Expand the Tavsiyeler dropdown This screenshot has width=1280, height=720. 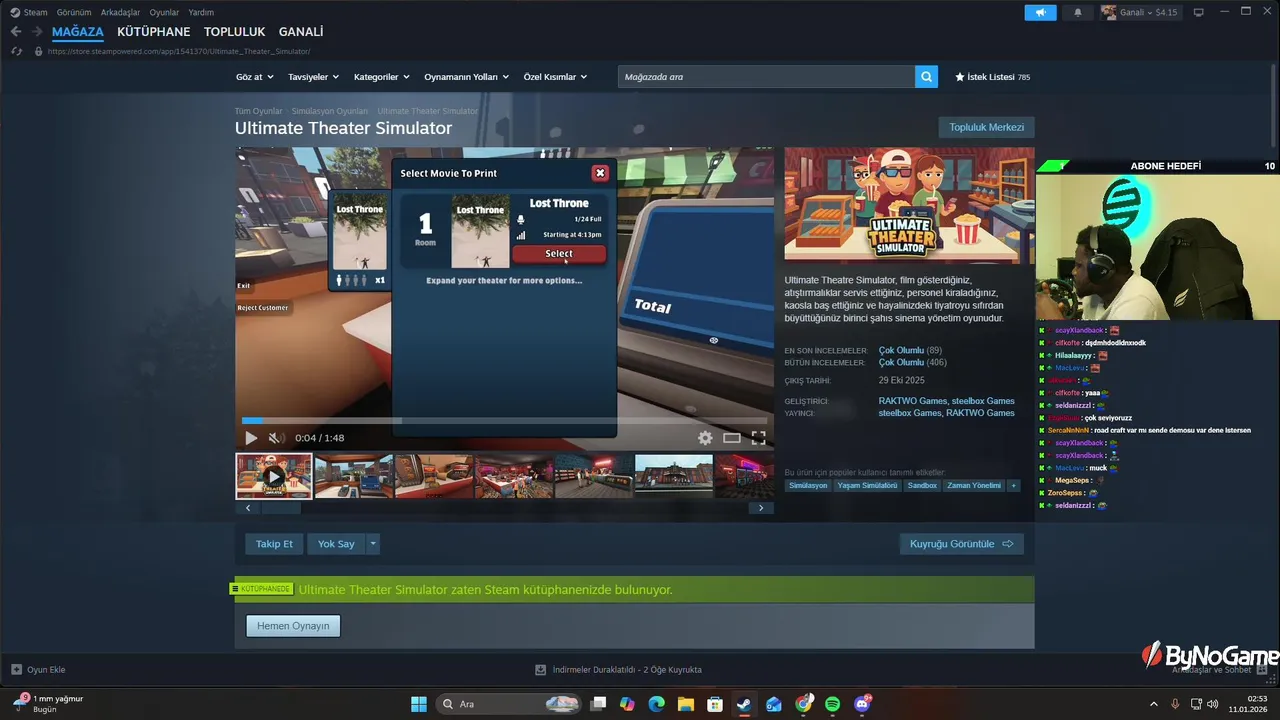point(313,77)
